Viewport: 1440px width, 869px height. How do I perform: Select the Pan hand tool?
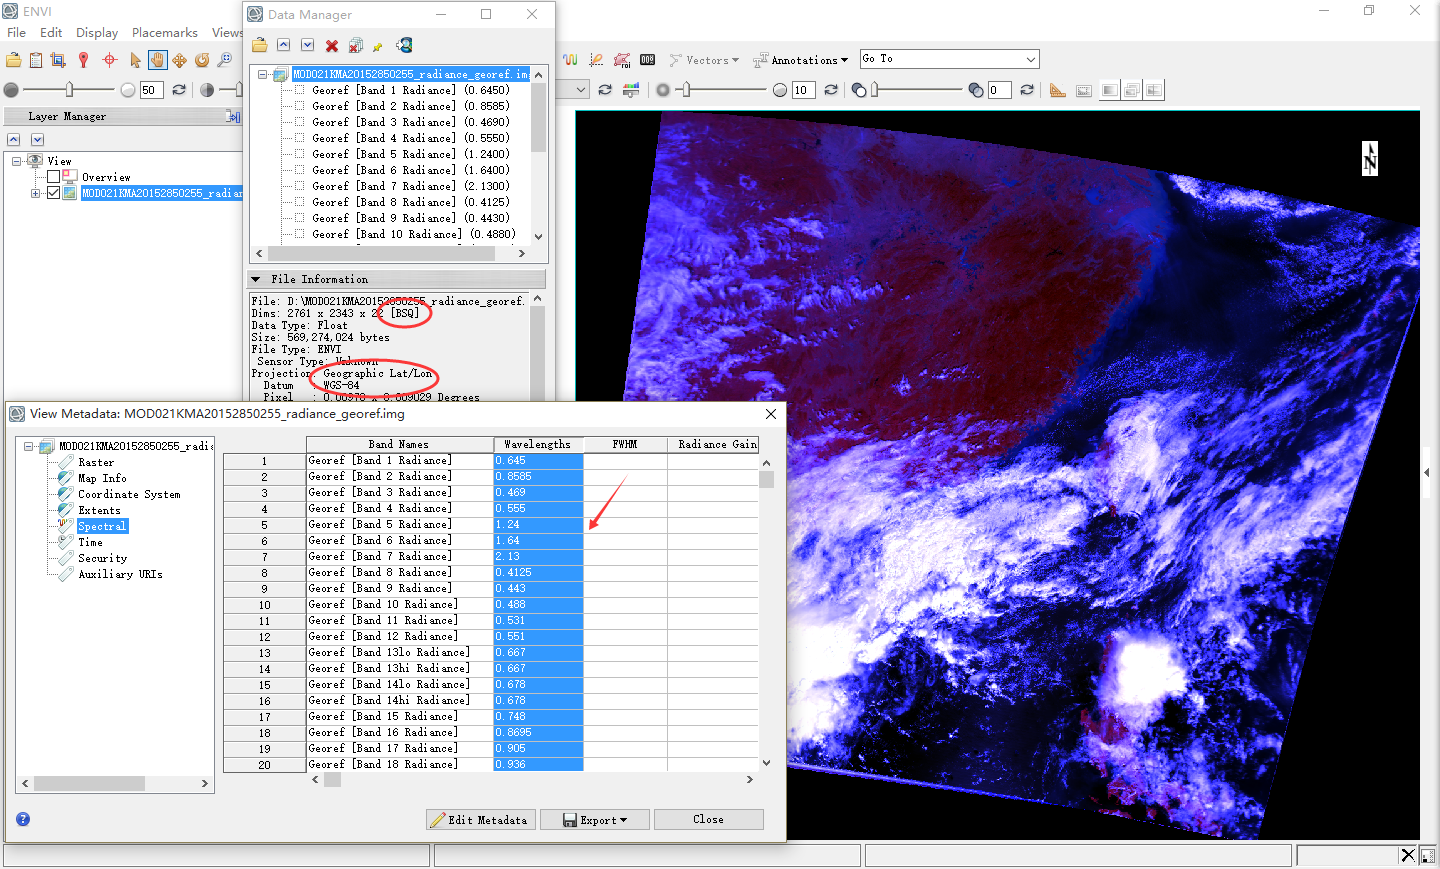(x=157, y=60)
